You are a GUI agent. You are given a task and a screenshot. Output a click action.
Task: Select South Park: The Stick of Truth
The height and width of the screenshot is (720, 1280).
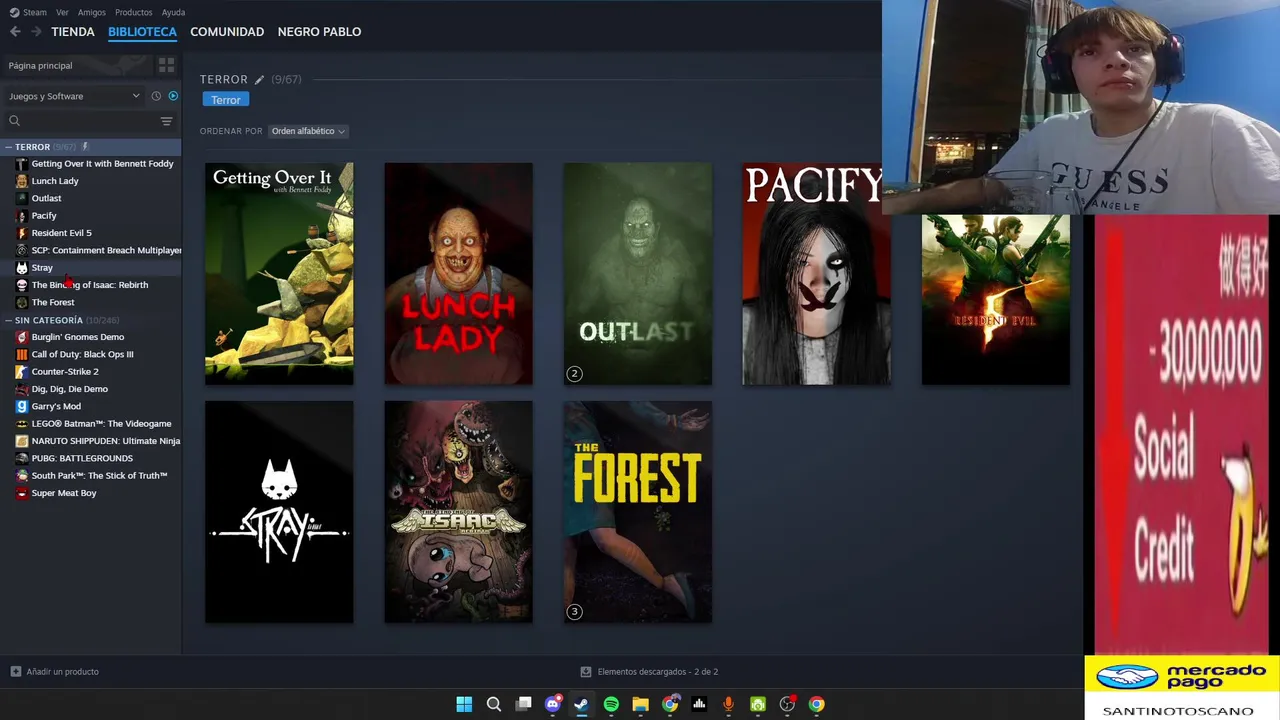(x=91, y=476)
